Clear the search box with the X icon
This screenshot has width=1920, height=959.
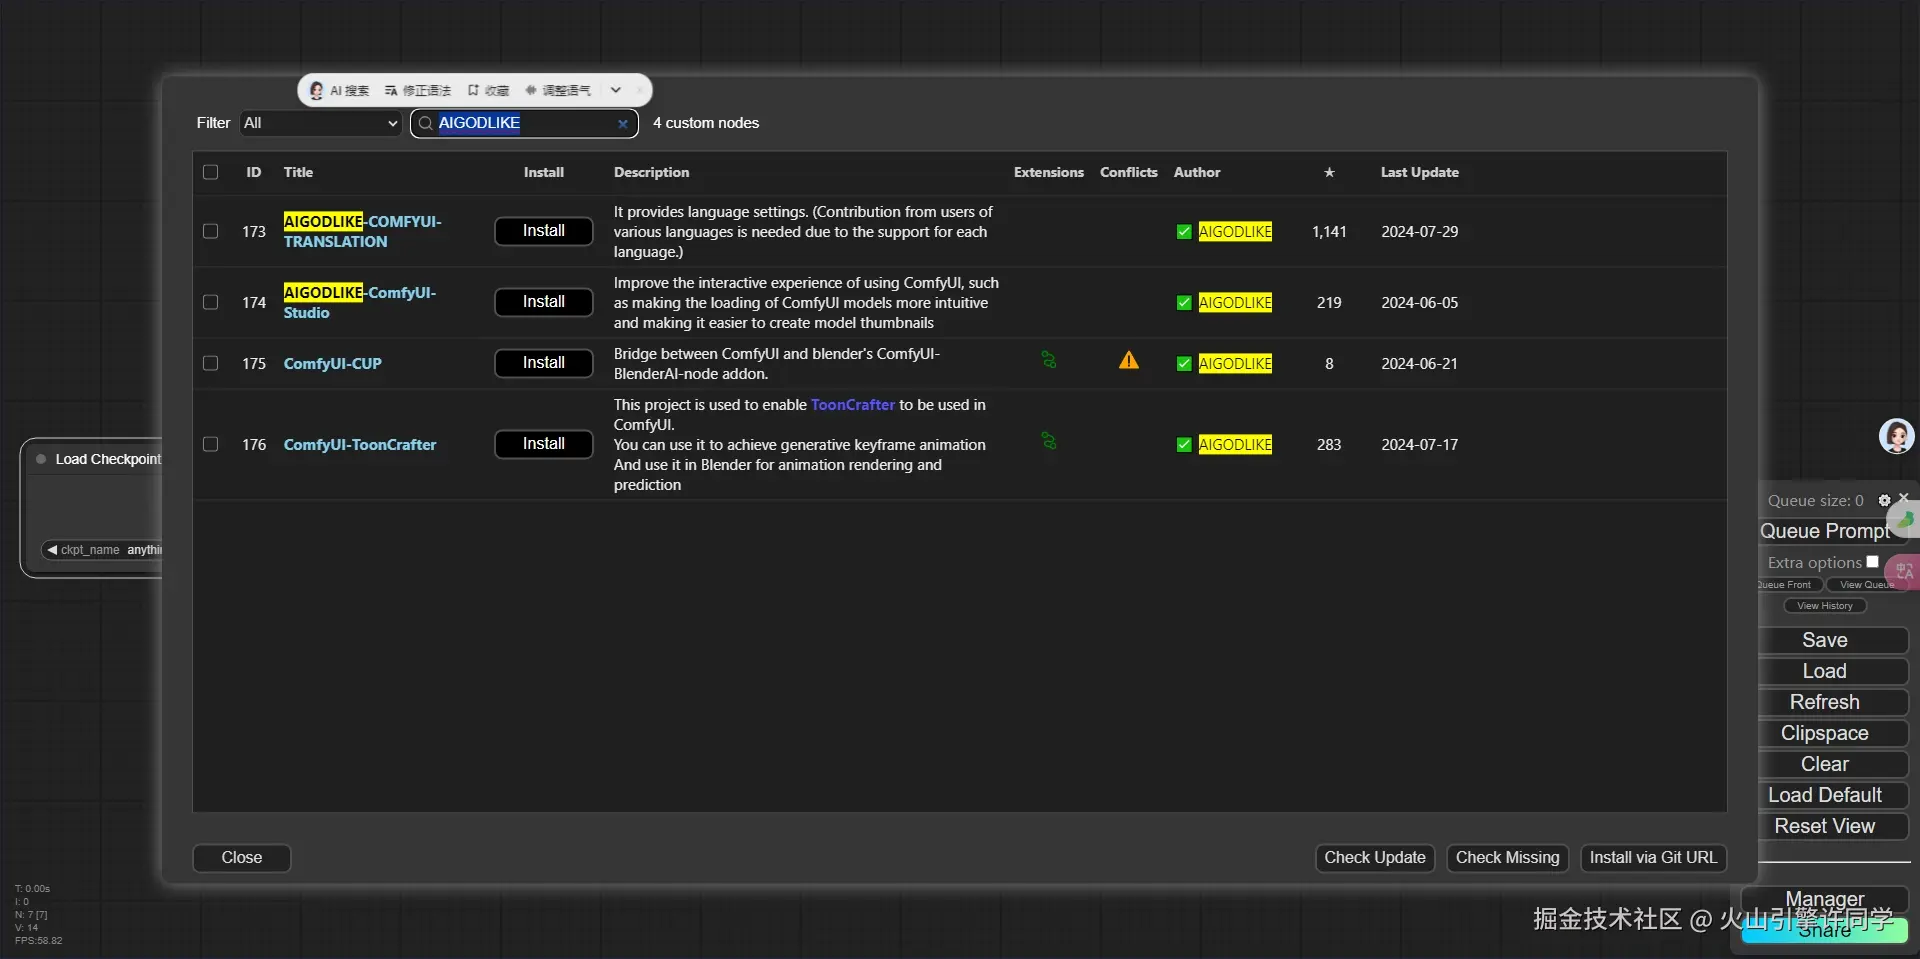pos(623,124)
